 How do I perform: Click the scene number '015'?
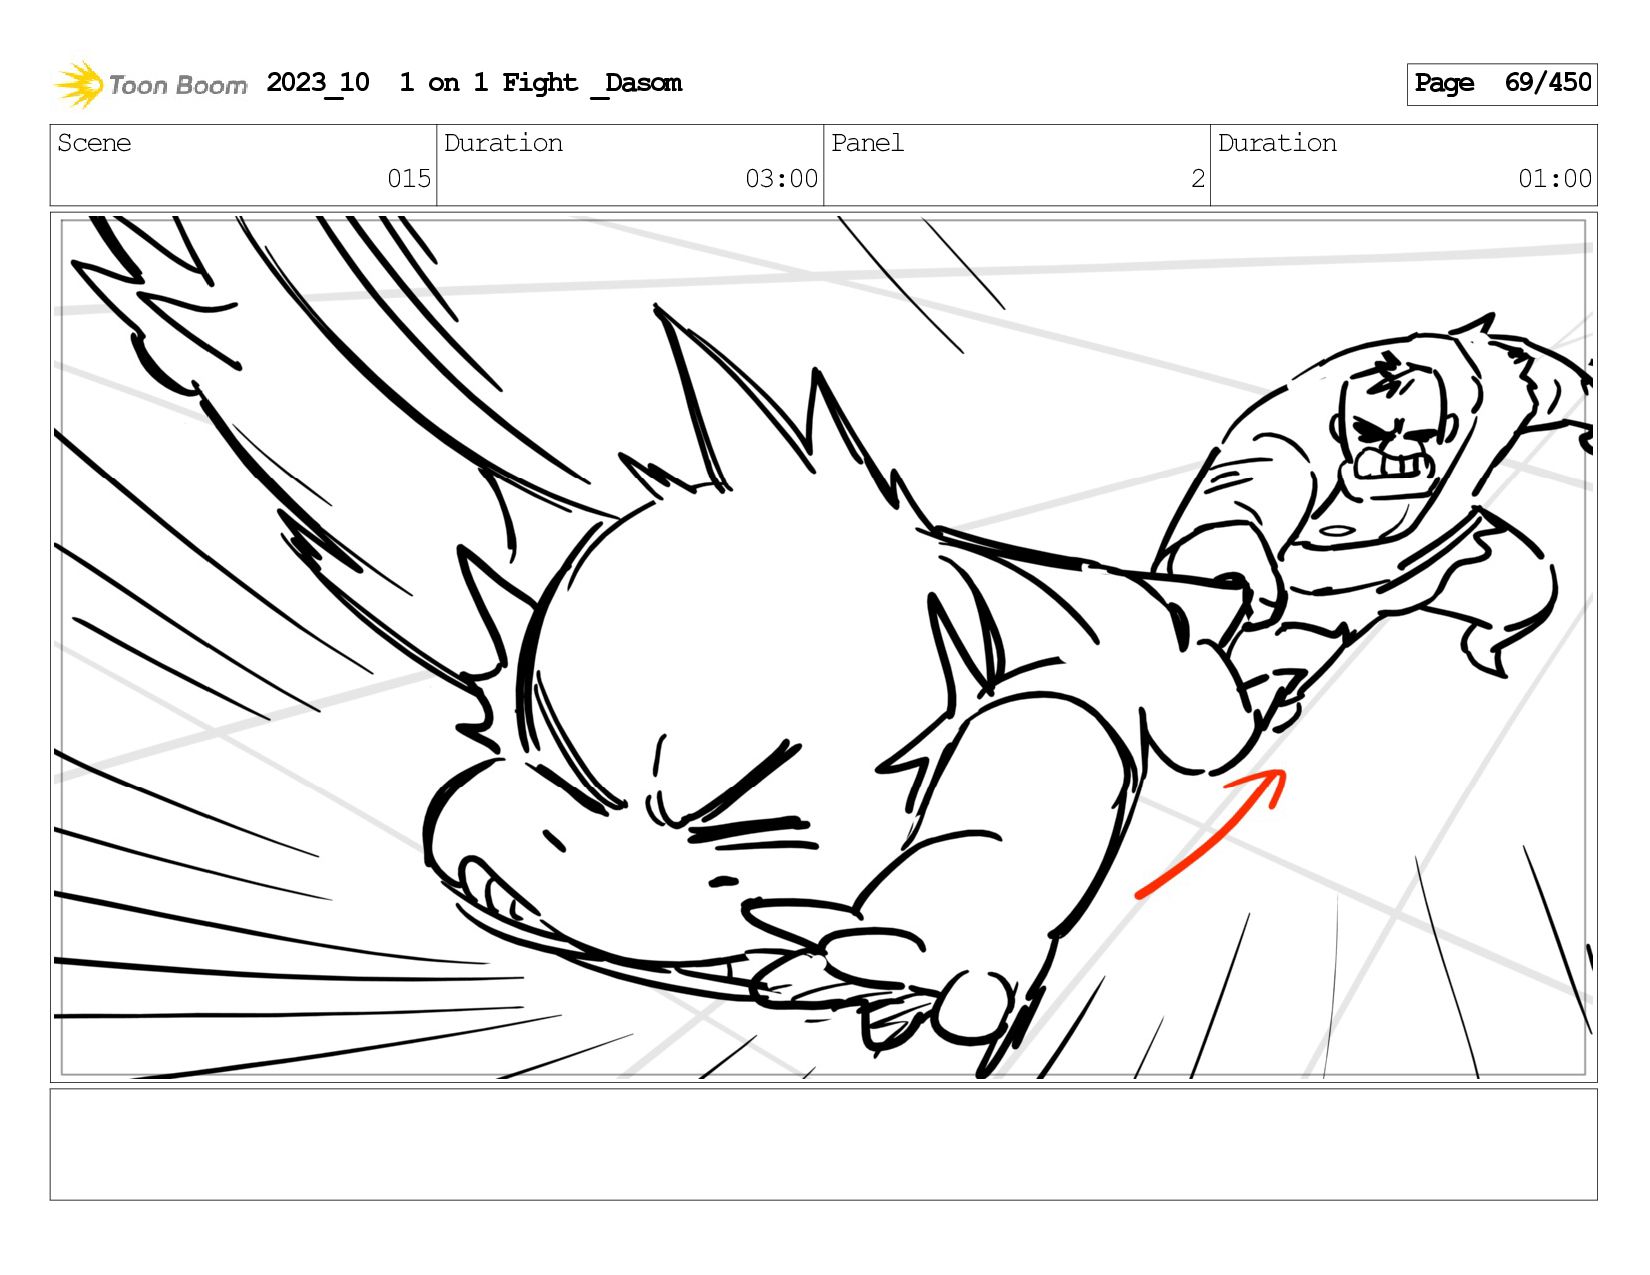point(409,179)
